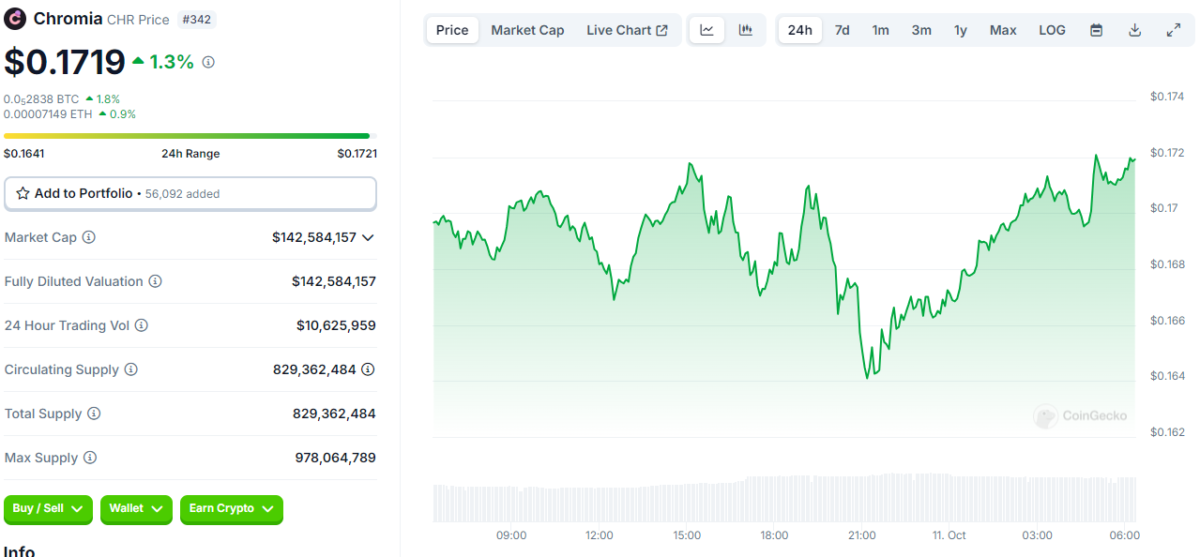
Task: Show 24 Hour Trading Vol info icon
Action: (x=141, y=325)
